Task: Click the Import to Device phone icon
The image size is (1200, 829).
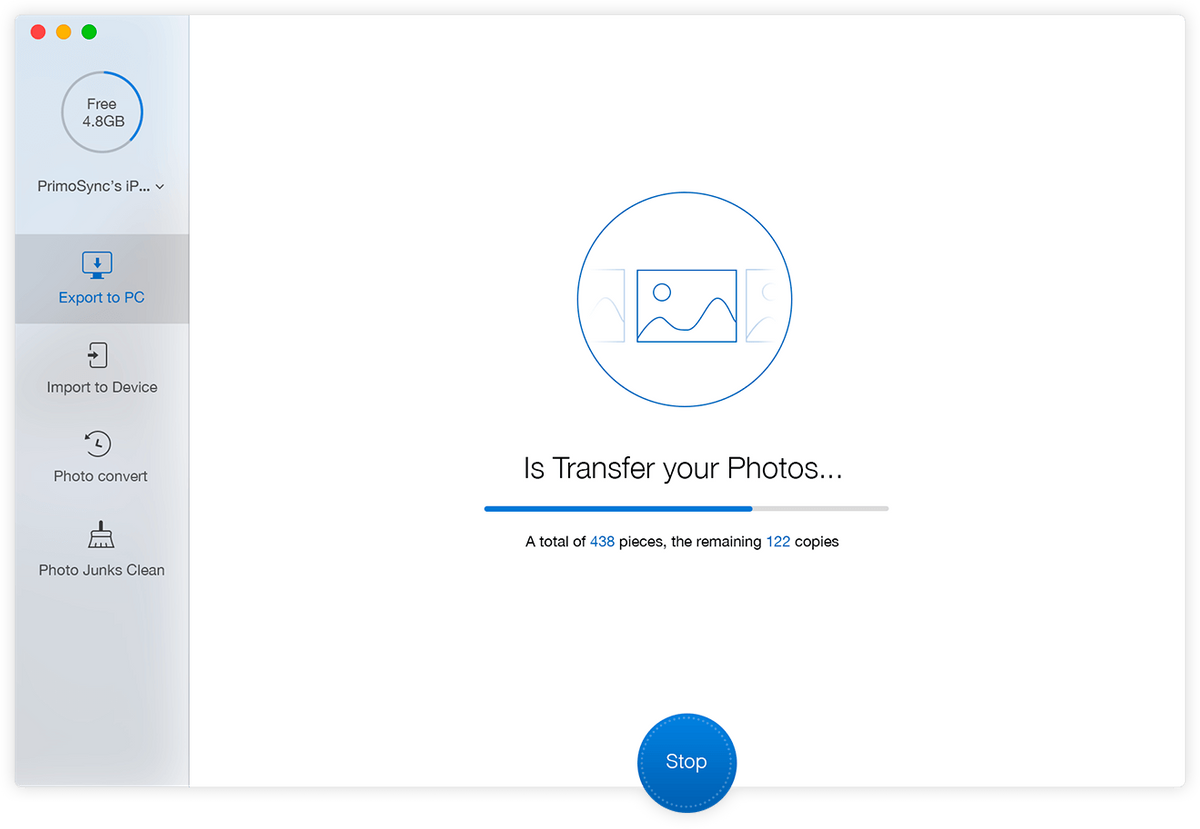Action: 97,355
